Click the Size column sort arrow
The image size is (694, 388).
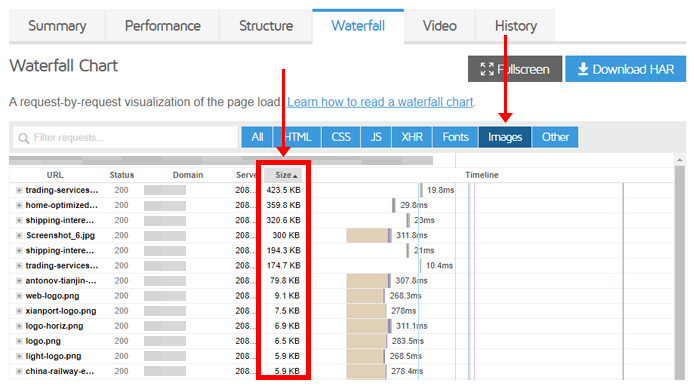click(x=295, y=176)
